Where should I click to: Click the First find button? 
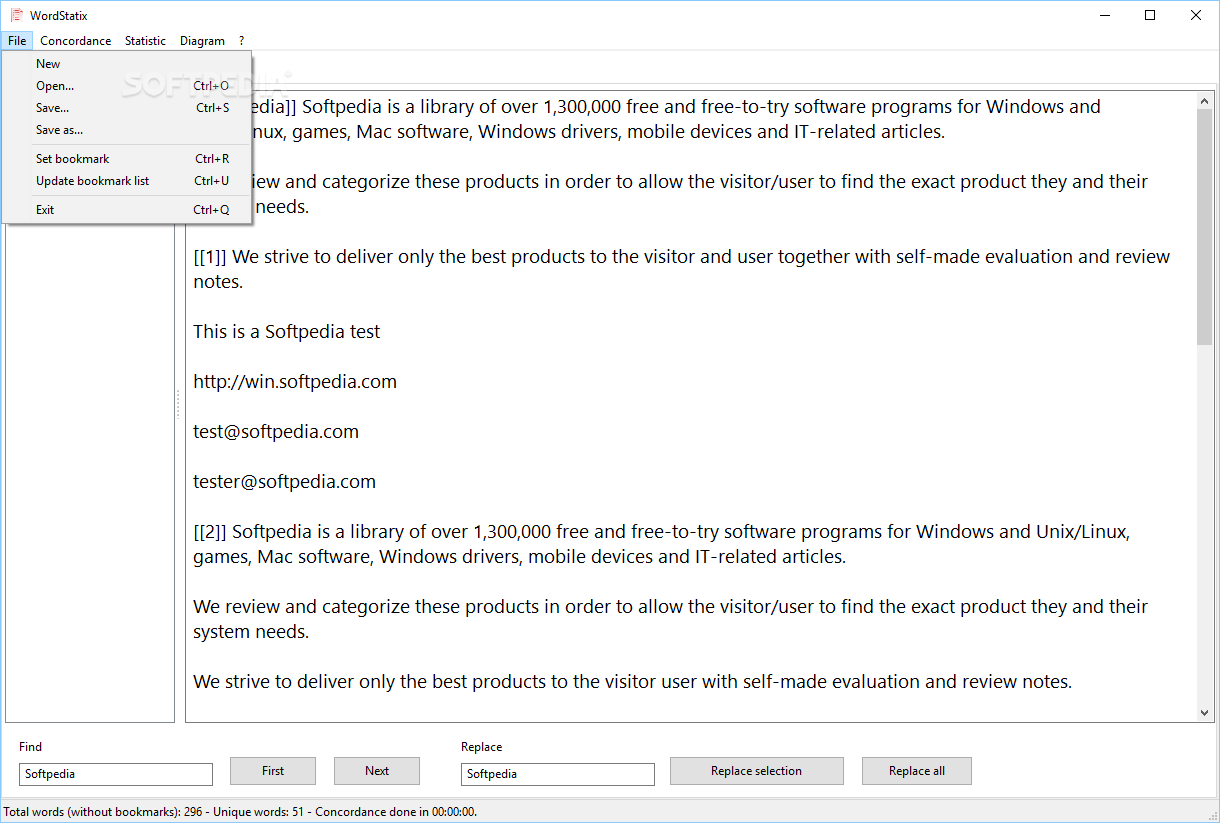point(273,771)
